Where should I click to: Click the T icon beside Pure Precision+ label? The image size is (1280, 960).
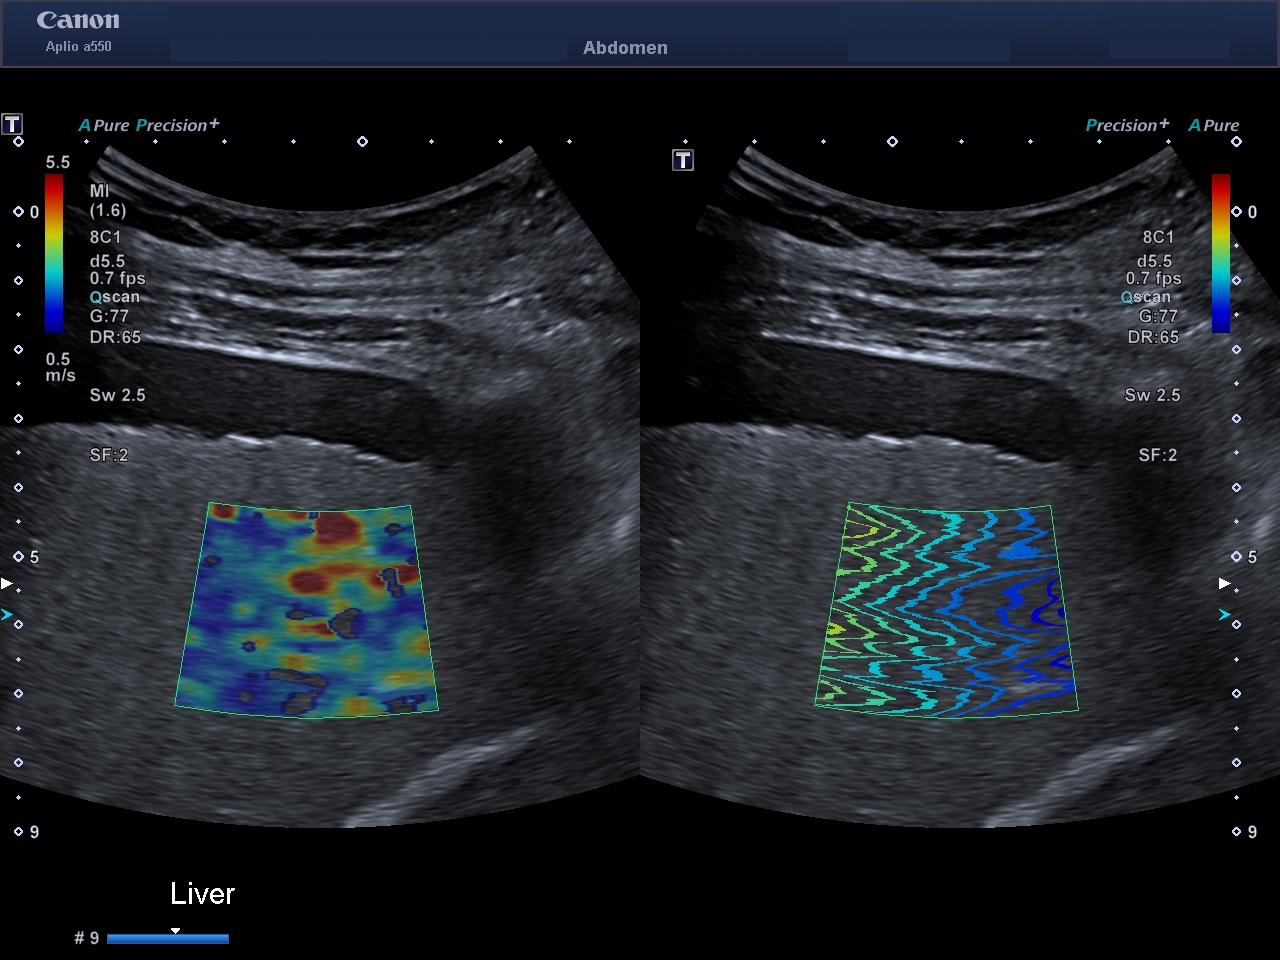point(12,124)
